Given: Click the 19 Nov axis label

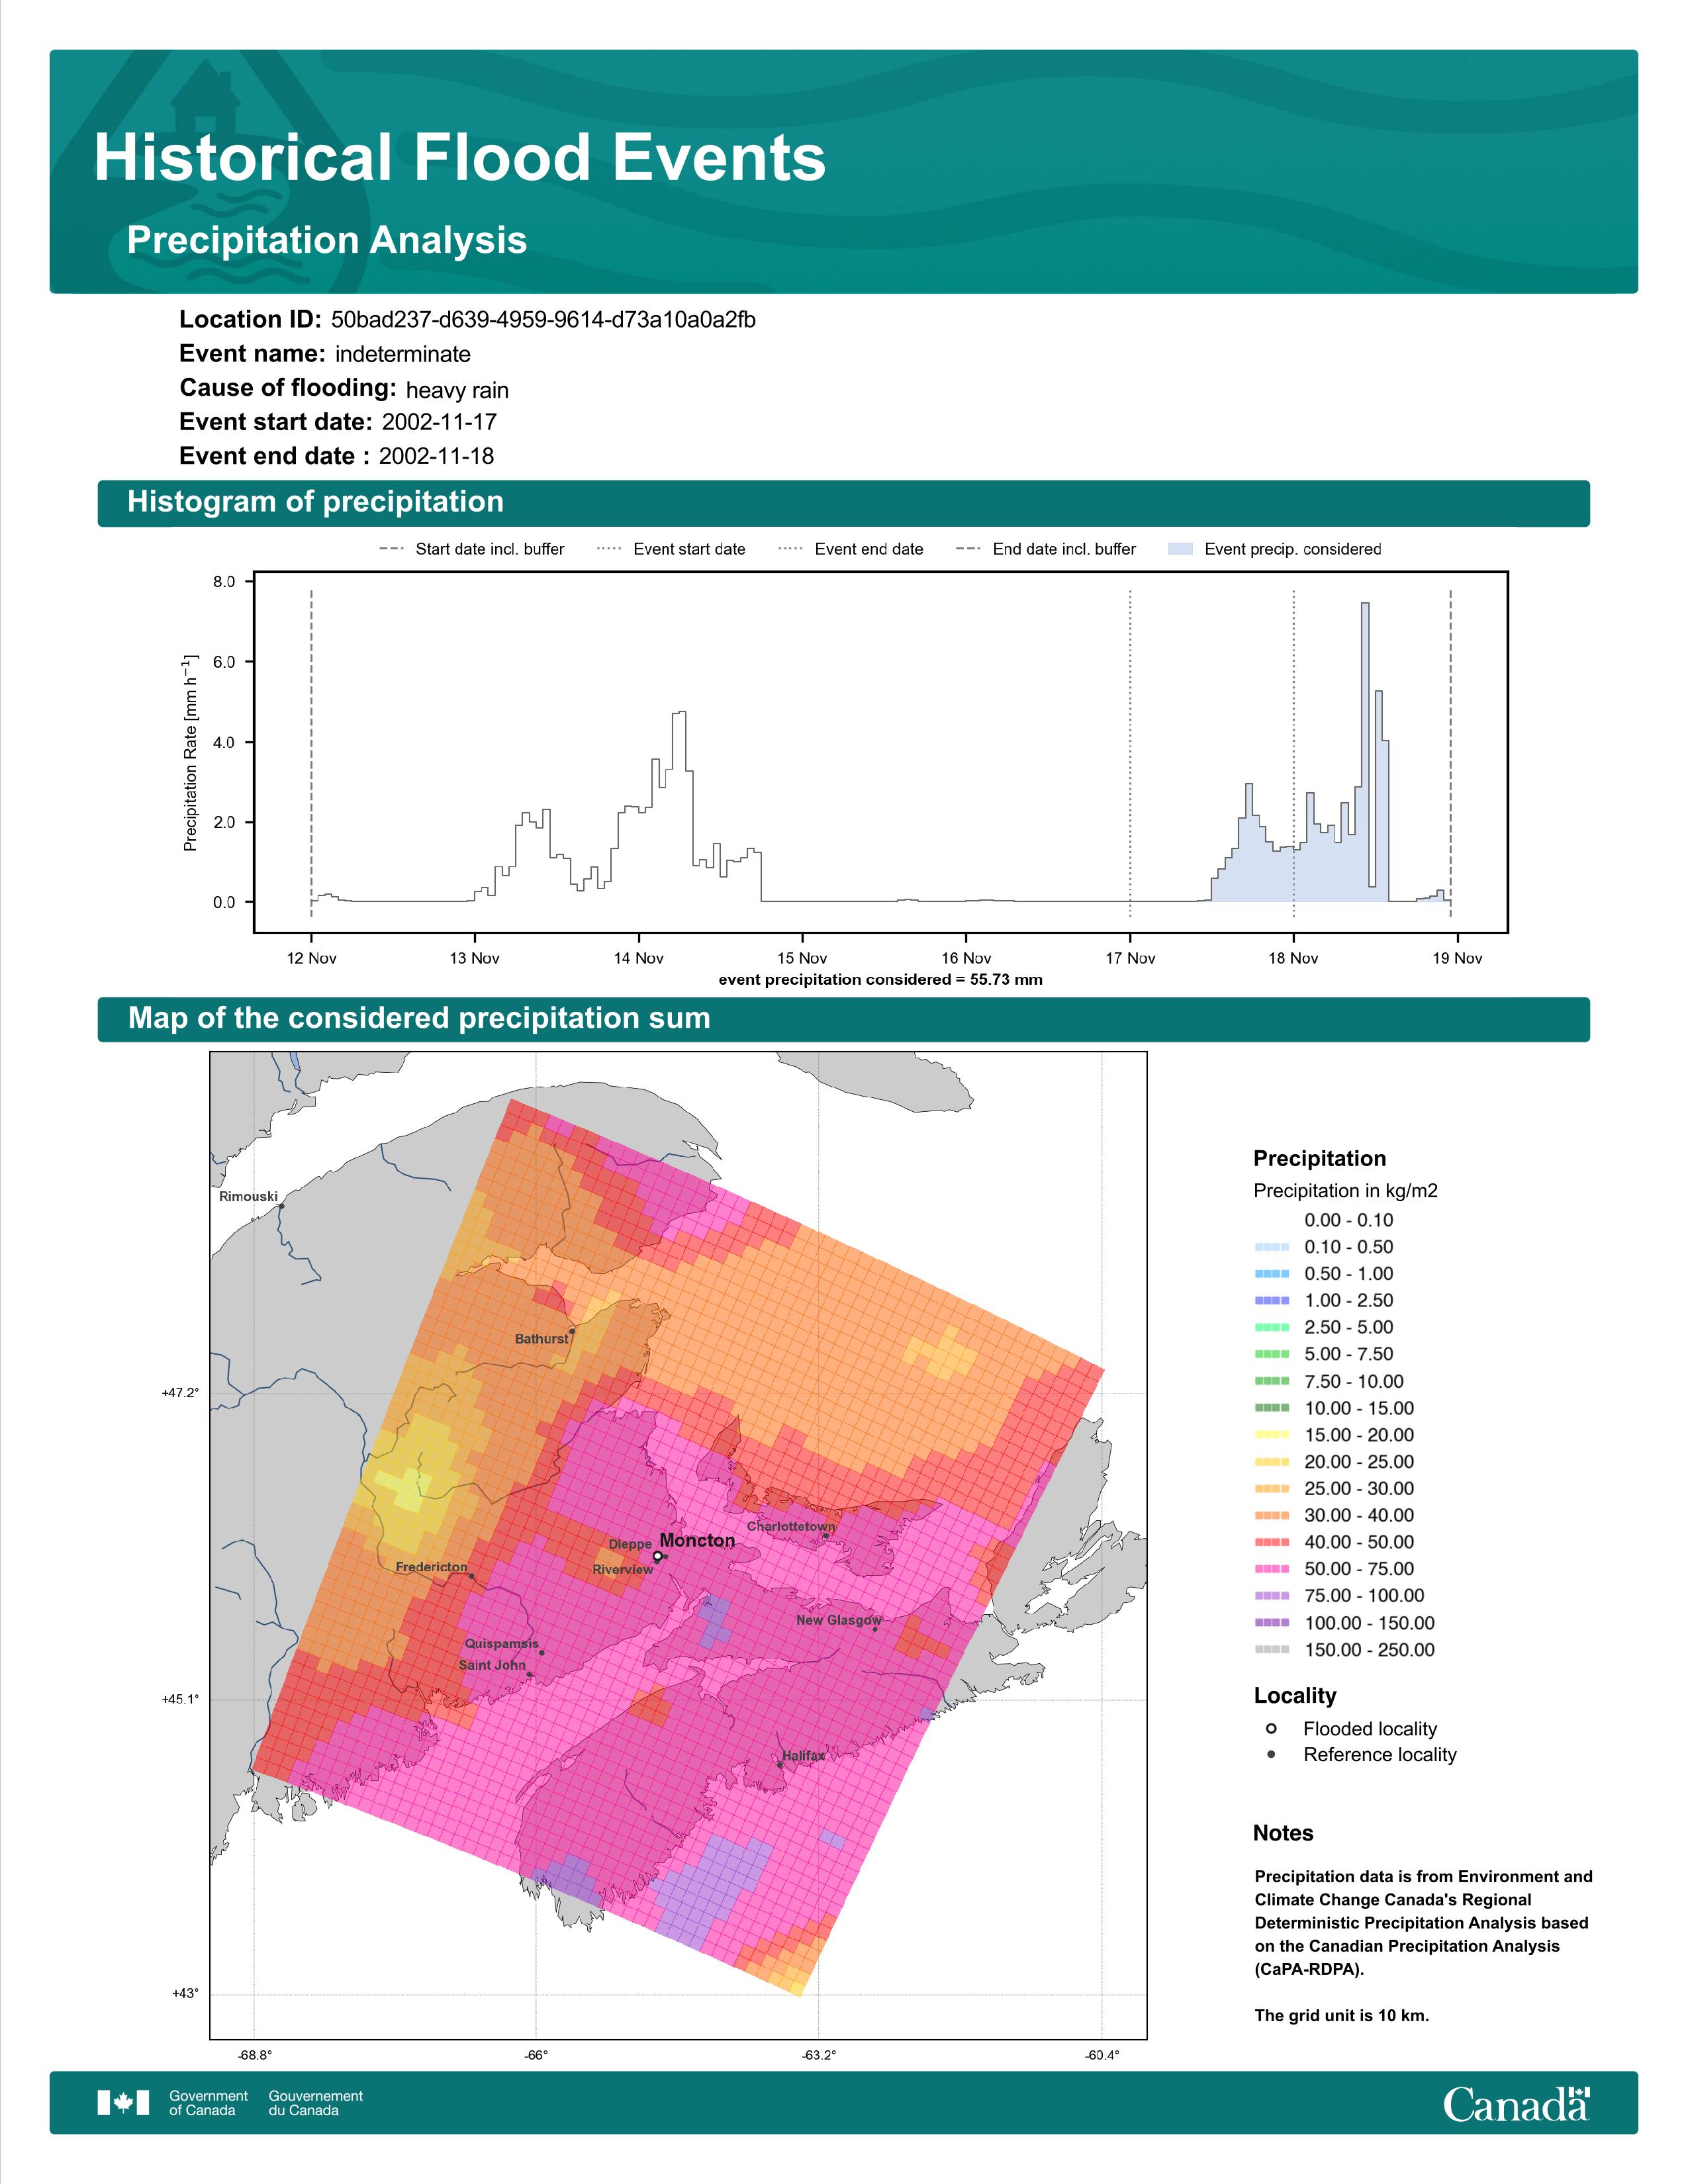Looking at the screenshot, I should click(x=1457, y=958).
